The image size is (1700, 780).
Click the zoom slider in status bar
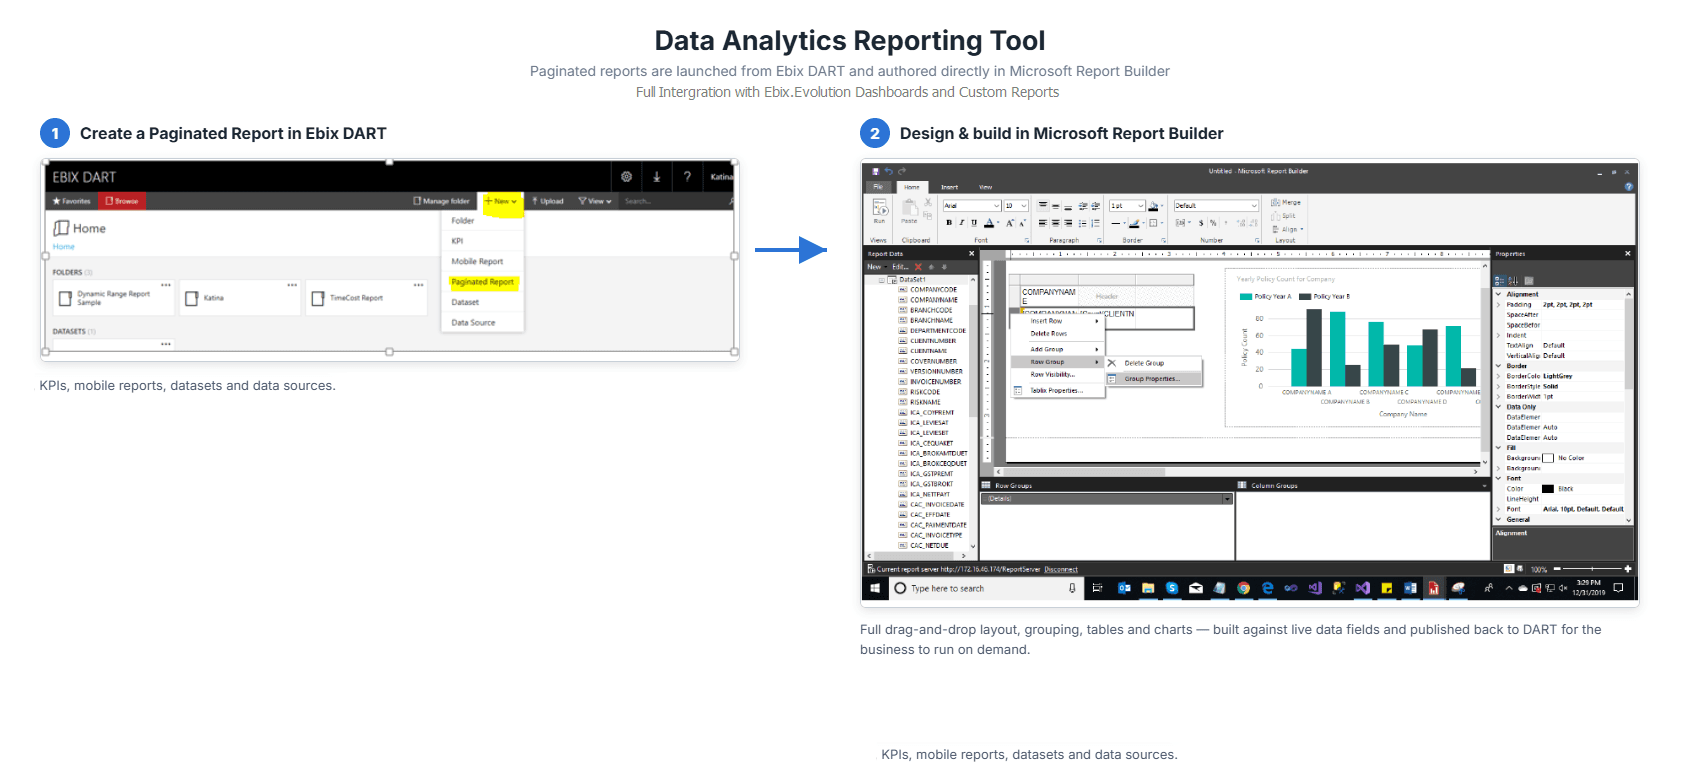point(1592,569)
